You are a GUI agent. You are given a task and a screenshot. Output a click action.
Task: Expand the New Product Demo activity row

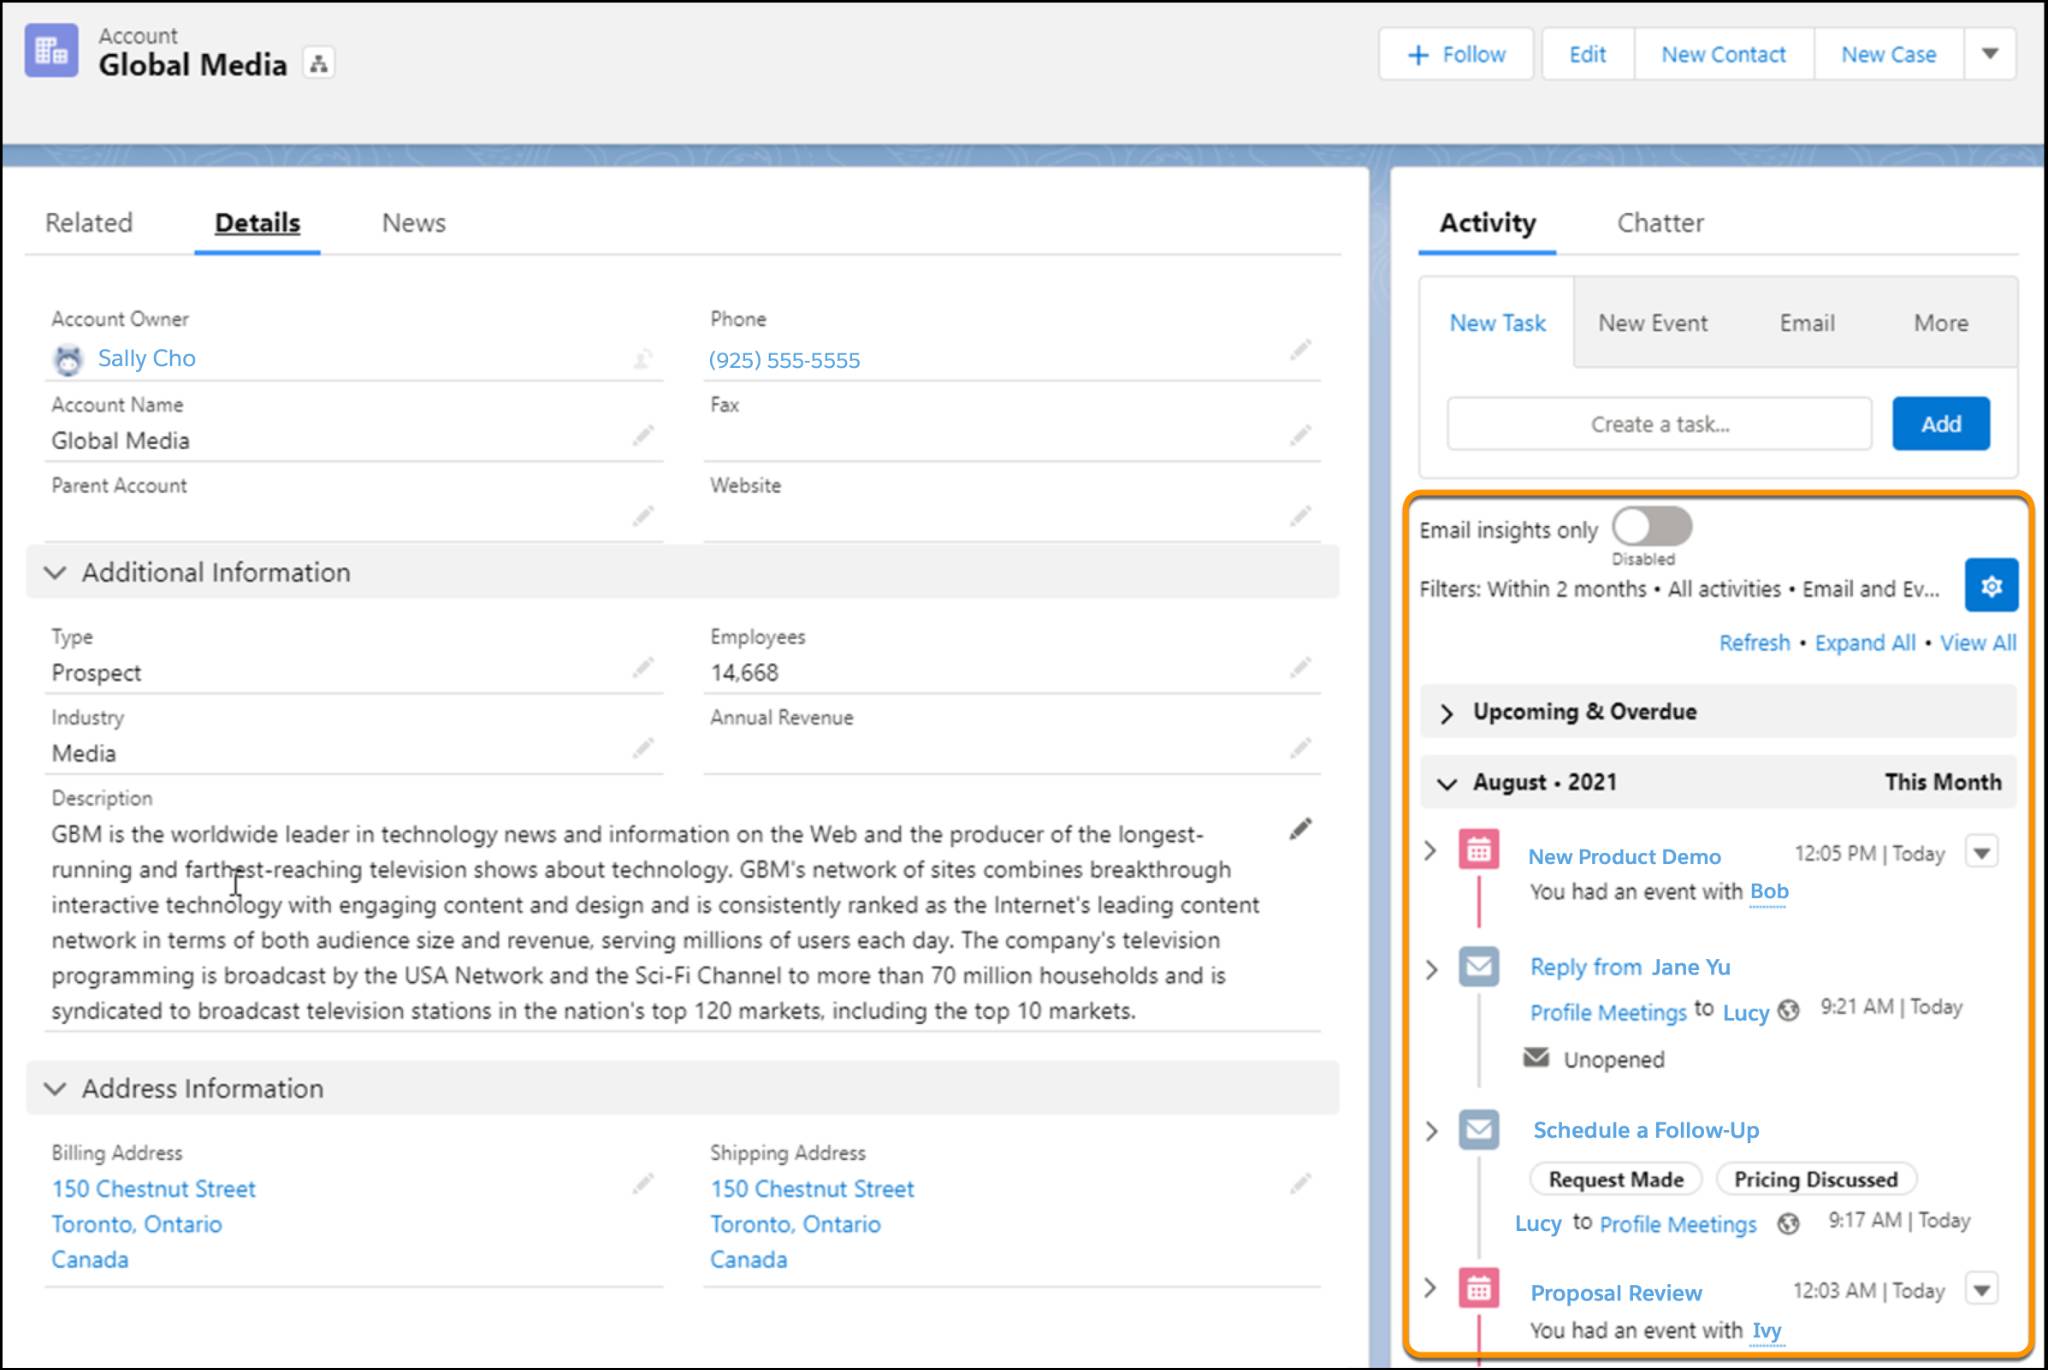1429,853
